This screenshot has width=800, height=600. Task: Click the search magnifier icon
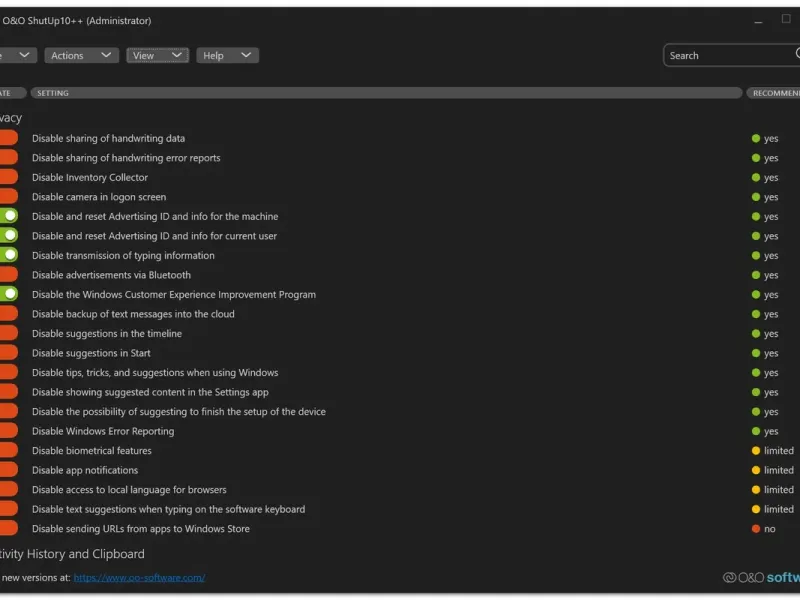pyautogui.click(x=797, y=54)
